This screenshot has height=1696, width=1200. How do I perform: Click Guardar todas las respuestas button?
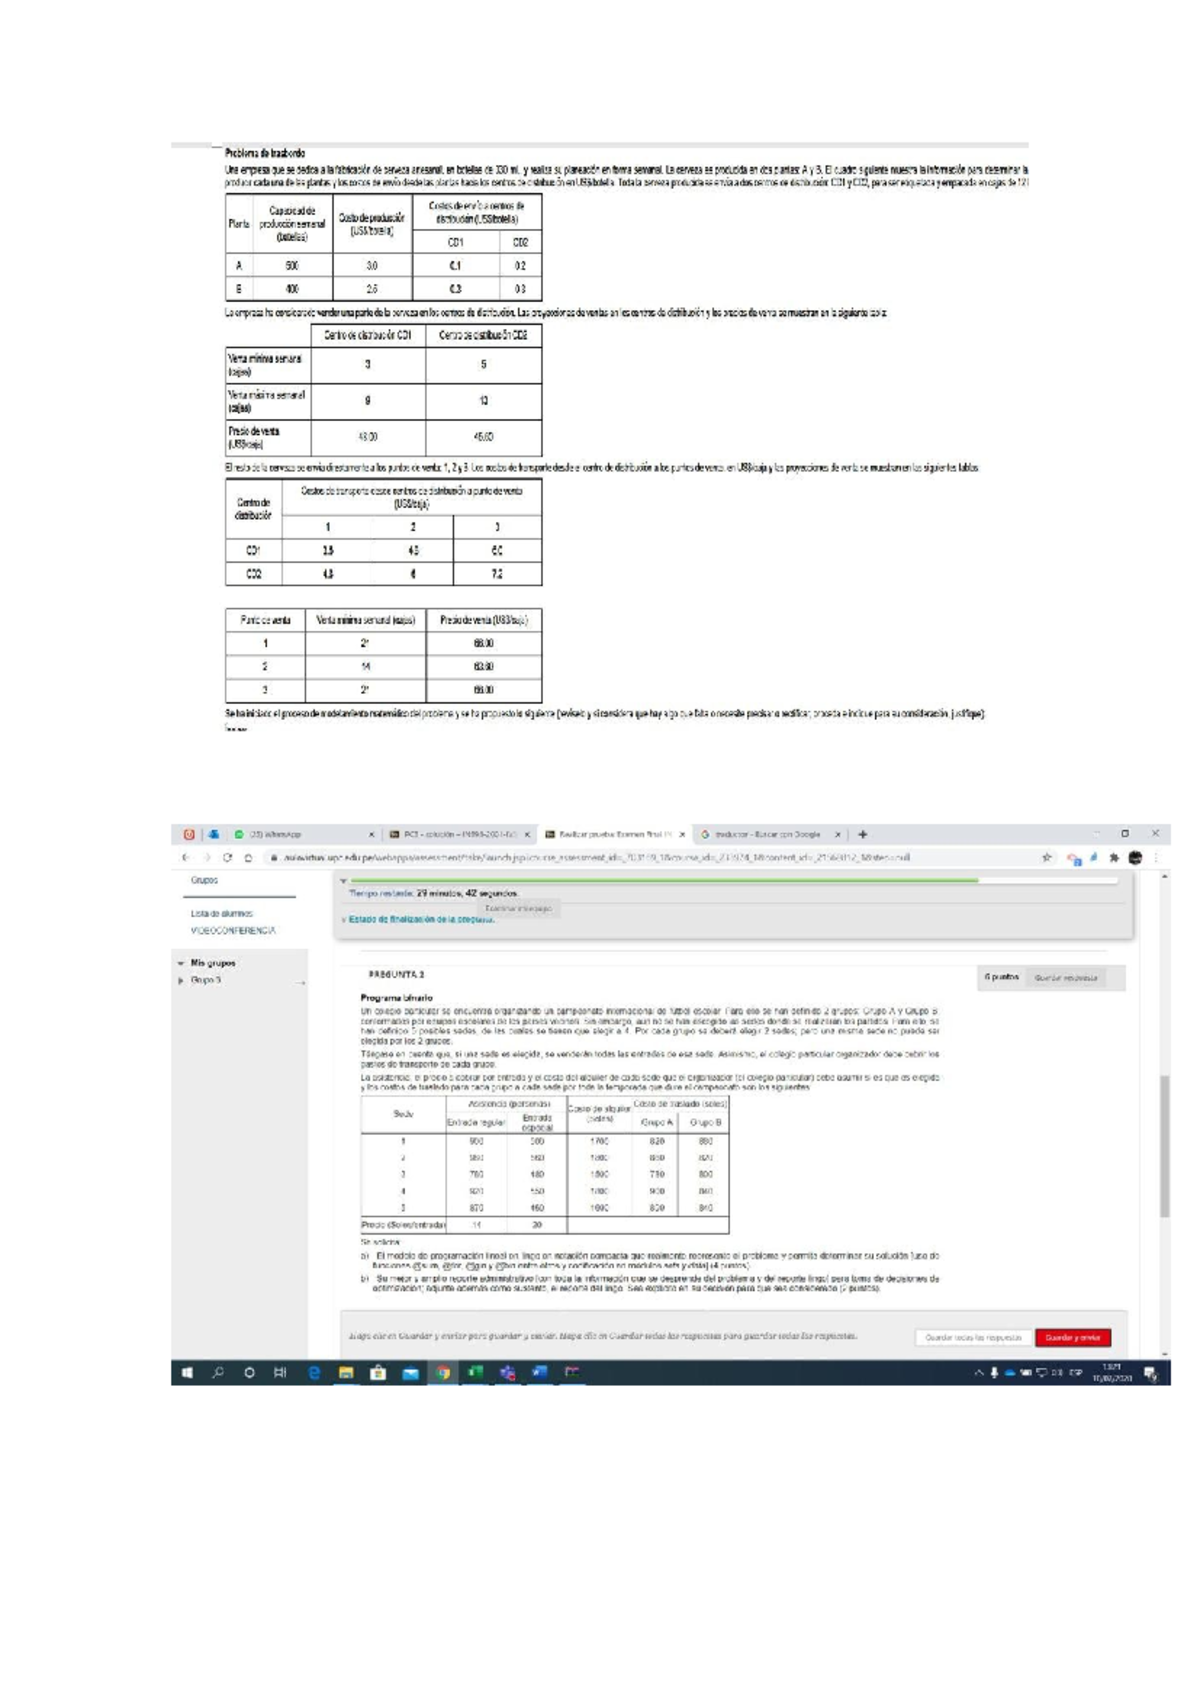(x=973, y=1337)
